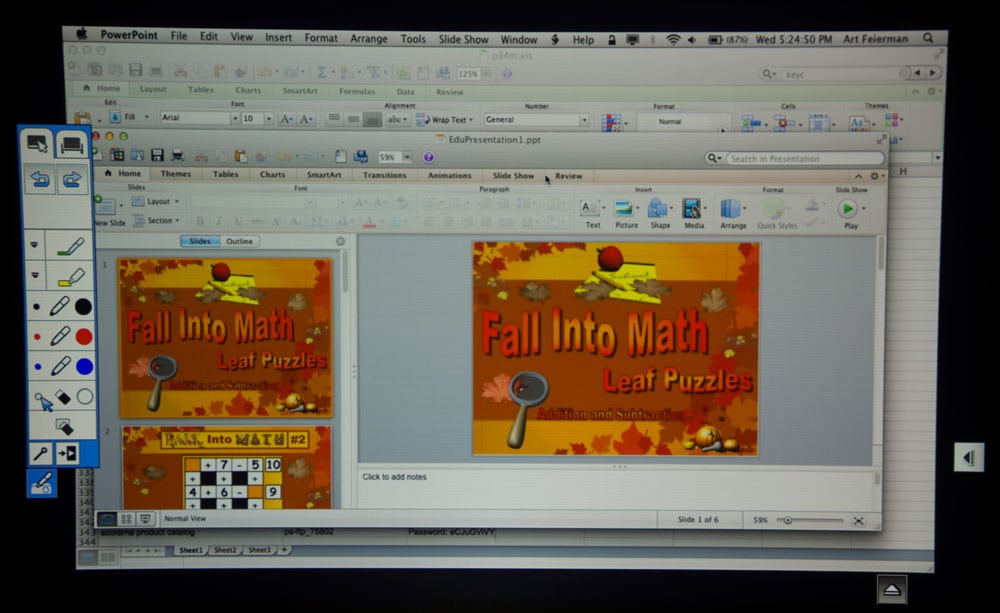The width and height of the screenshot is (1000, 613).
Task: Close the slide thumbnail pane
Action: click(341, 241)
